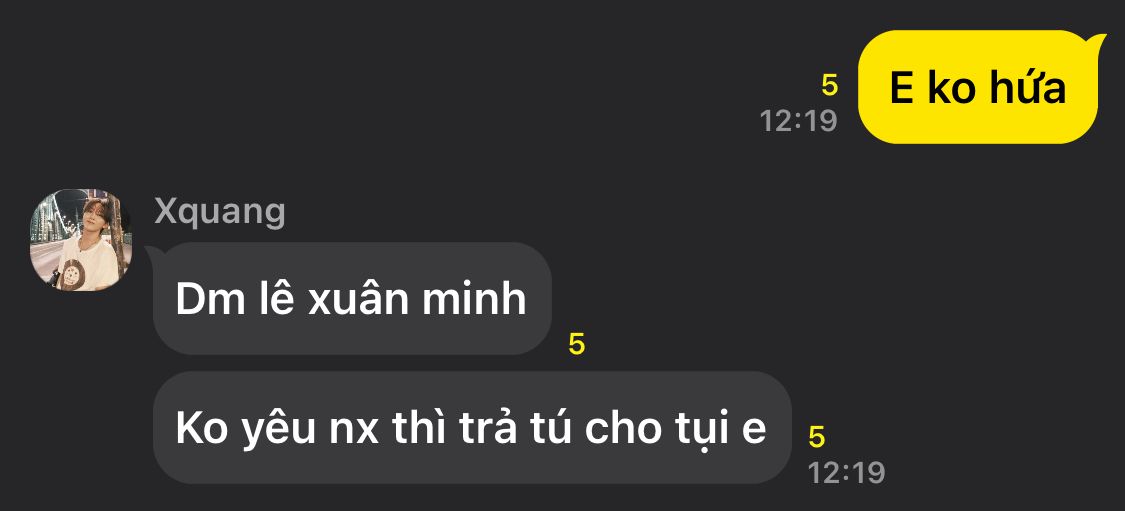Select the 'Ko yêu nx thì trả tú' bubble
The image size is (1125, 511).
[472, 427]
